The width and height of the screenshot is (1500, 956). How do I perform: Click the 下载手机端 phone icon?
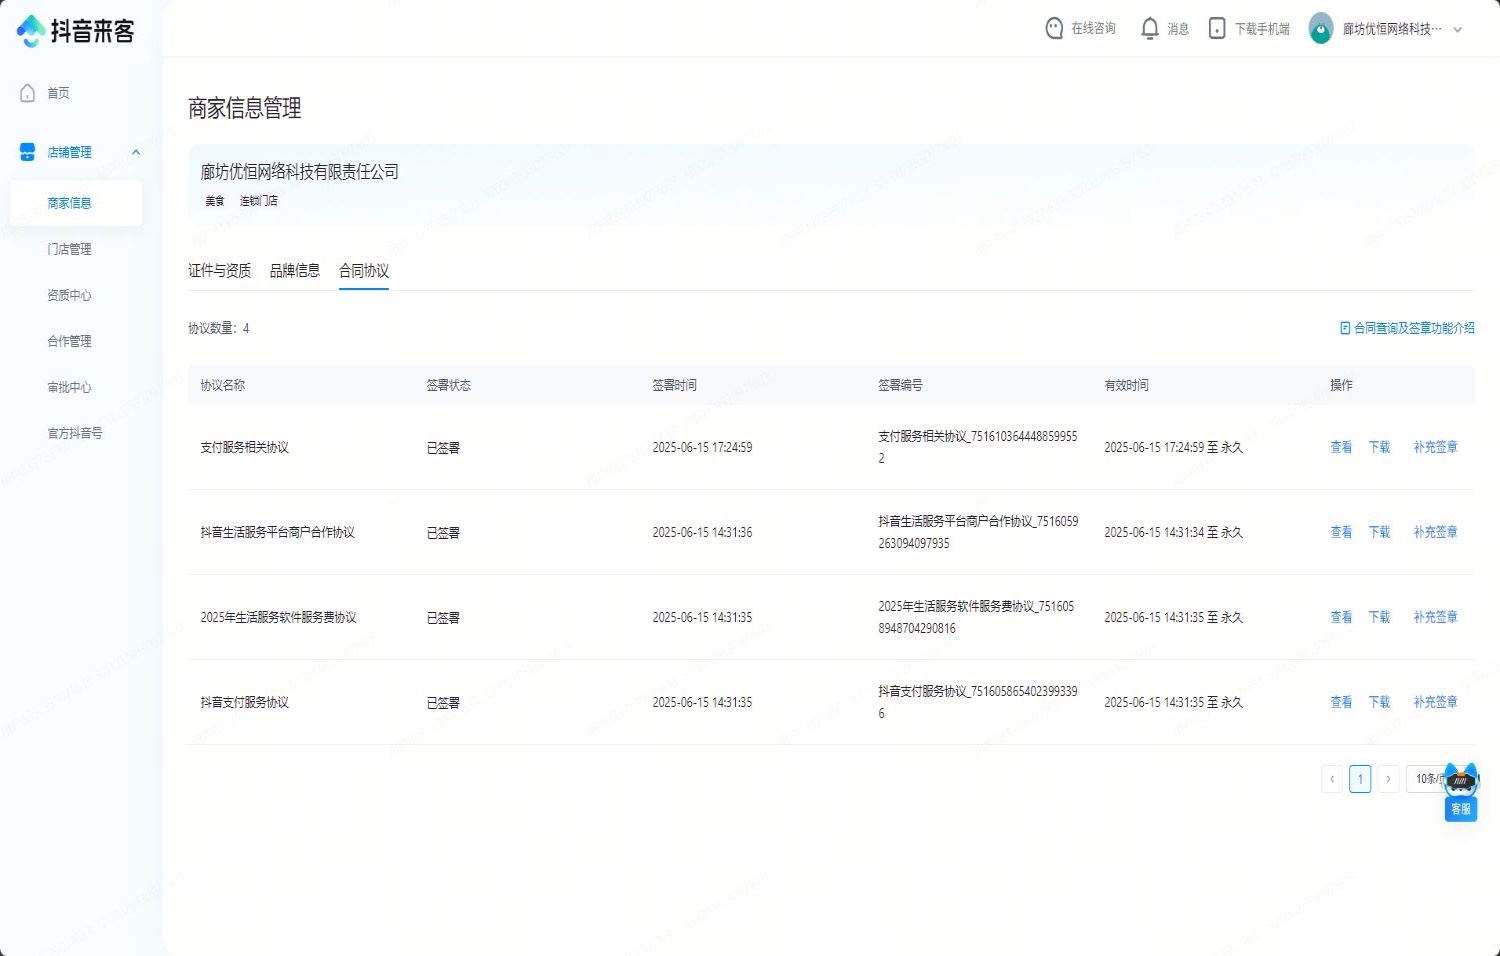click(x=1217, y=29)
